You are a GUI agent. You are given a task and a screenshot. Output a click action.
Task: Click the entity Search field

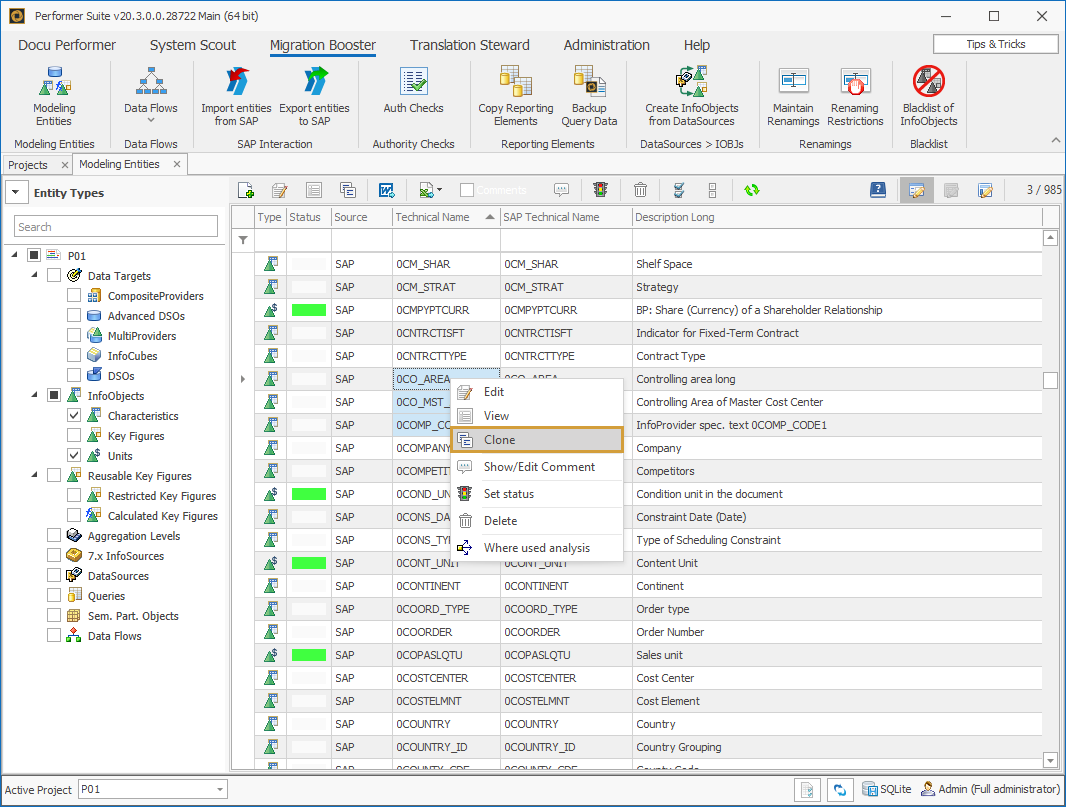[x=115, y=226]
